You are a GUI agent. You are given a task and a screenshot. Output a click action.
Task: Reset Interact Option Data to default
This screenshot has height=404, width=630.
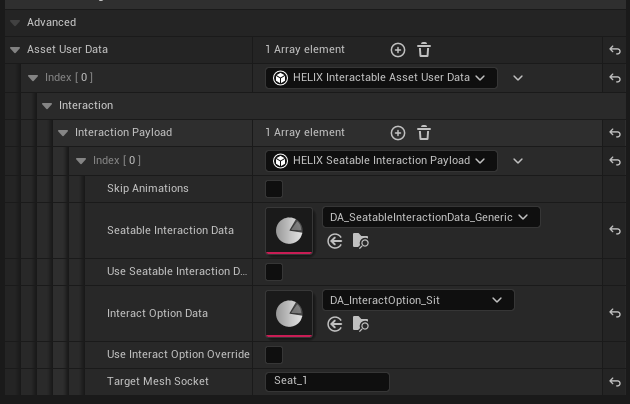615,313
